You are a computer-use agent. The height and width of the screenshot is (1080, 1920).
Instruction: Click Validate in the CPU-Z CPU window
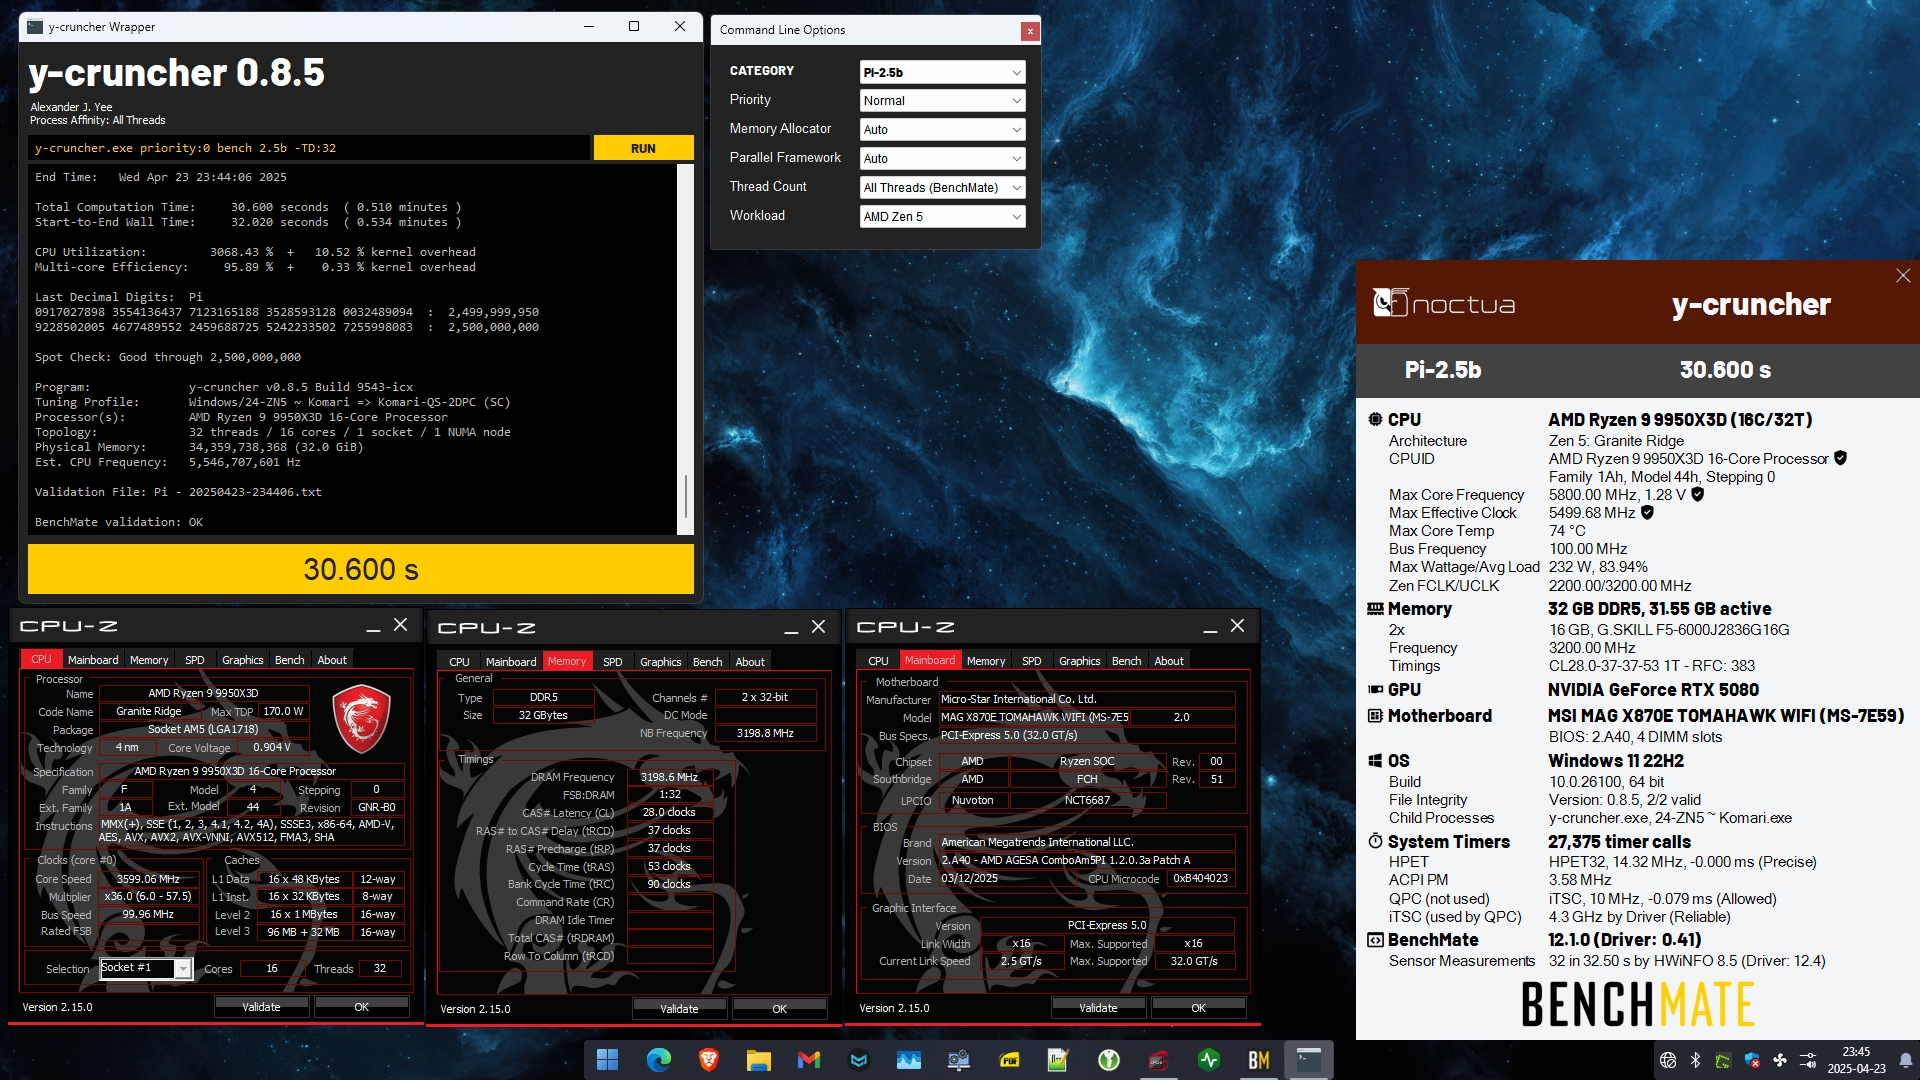click(261, 1007)
